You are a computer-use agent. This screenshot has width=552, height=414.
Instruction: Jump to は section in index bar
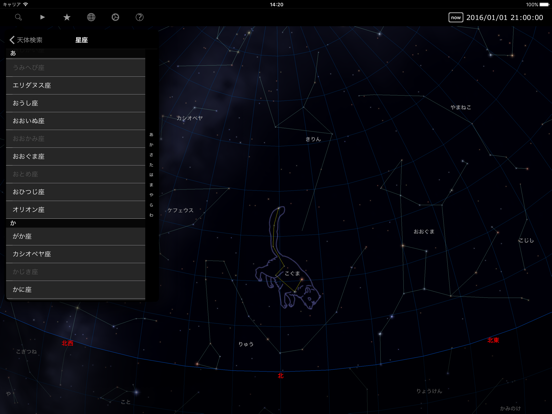click(x=151, y=175)
